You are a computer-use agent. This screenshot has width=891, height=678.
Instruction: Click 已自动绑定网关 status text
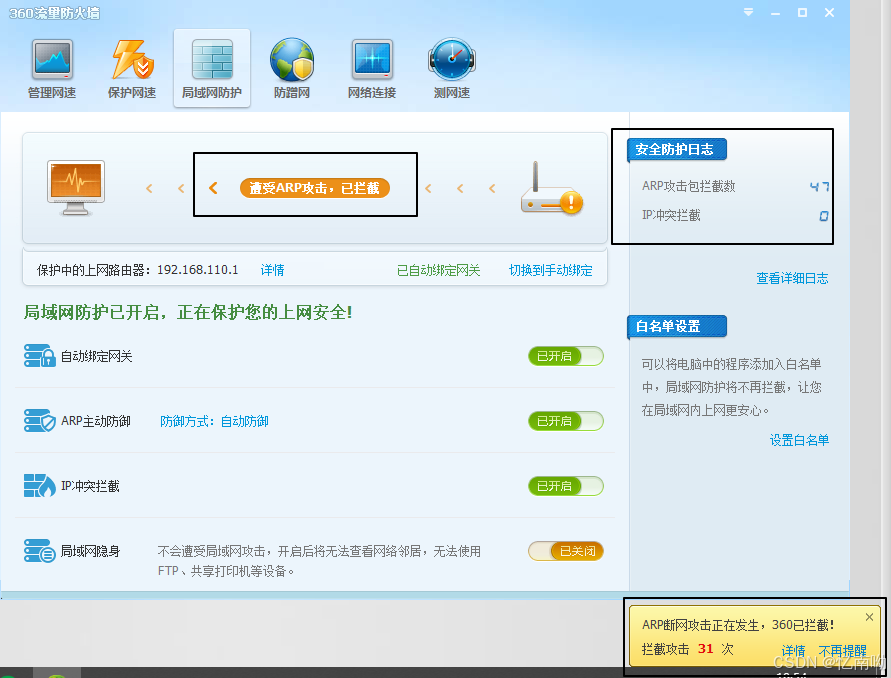coord(438,270)
